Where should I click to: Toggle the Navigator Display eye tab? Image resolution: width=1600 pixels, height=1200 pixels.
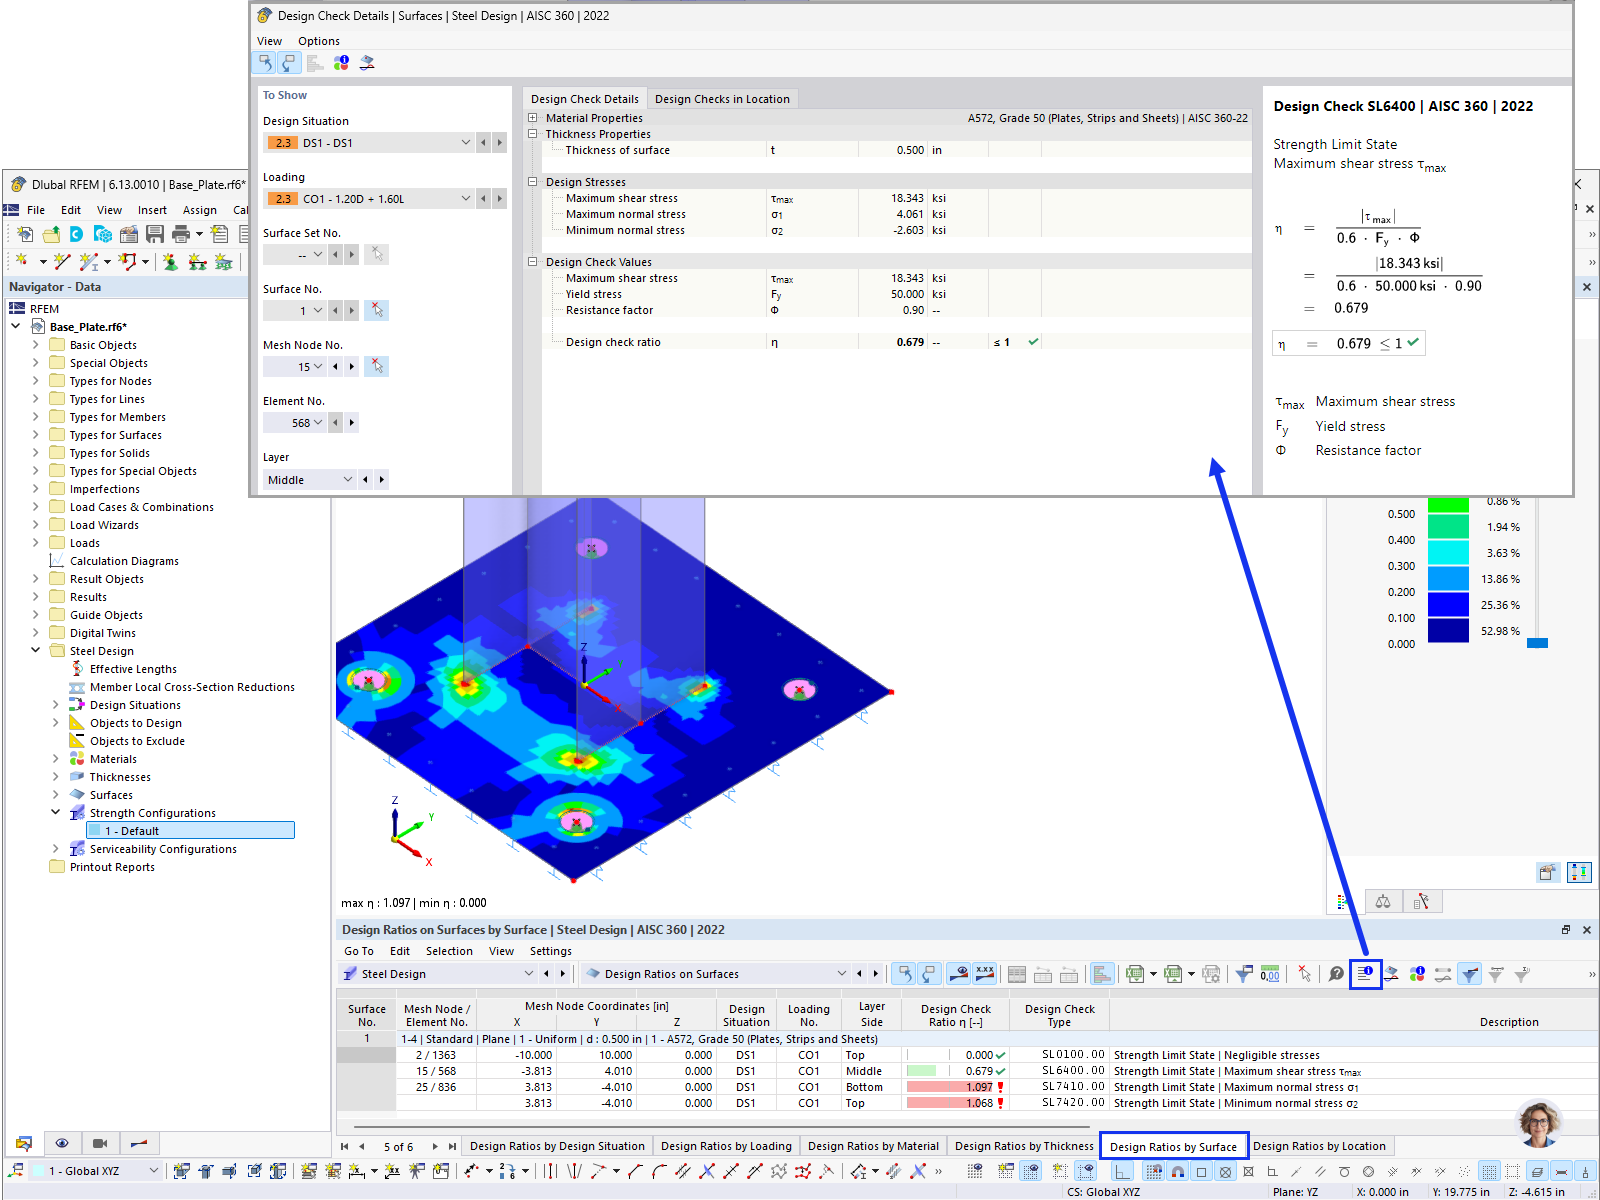62,1143
